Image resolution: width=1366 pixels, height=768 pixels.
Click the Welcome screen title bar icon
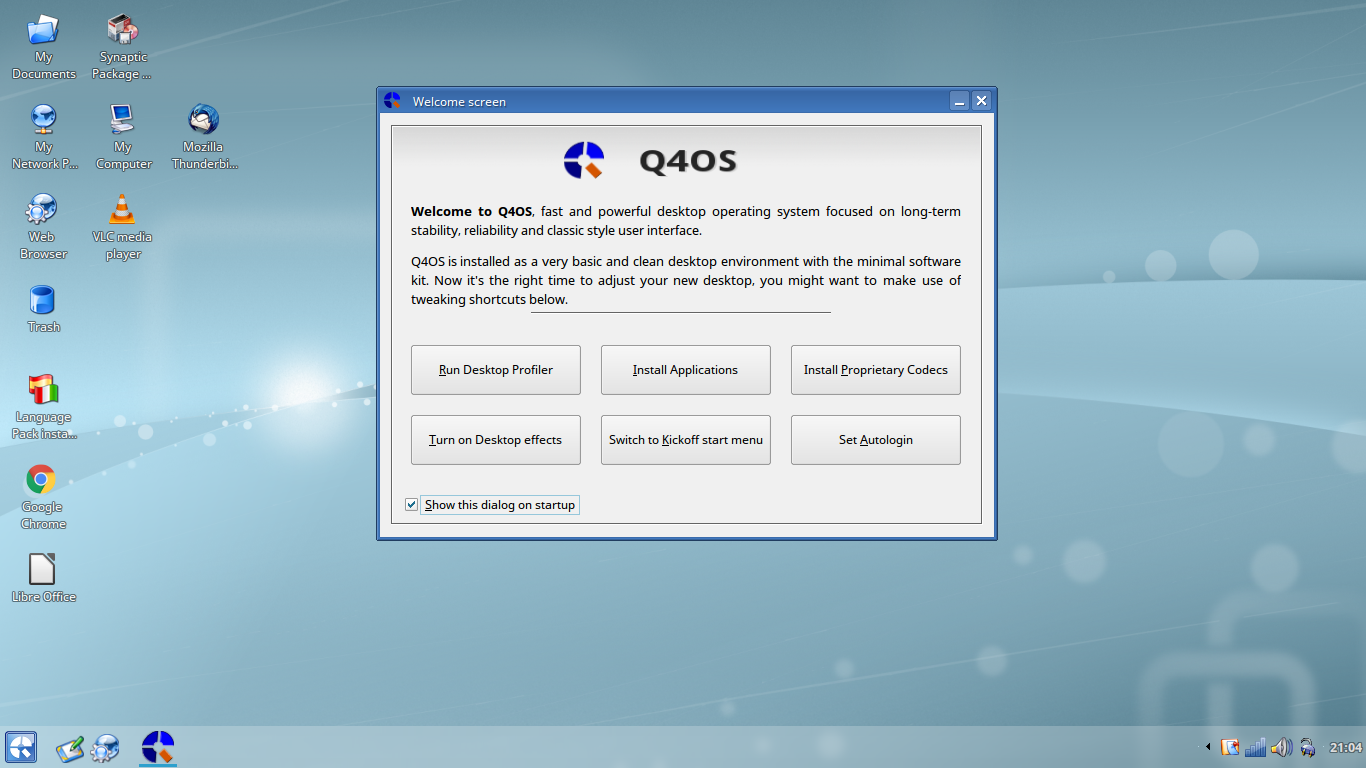(x=392, y=101)
